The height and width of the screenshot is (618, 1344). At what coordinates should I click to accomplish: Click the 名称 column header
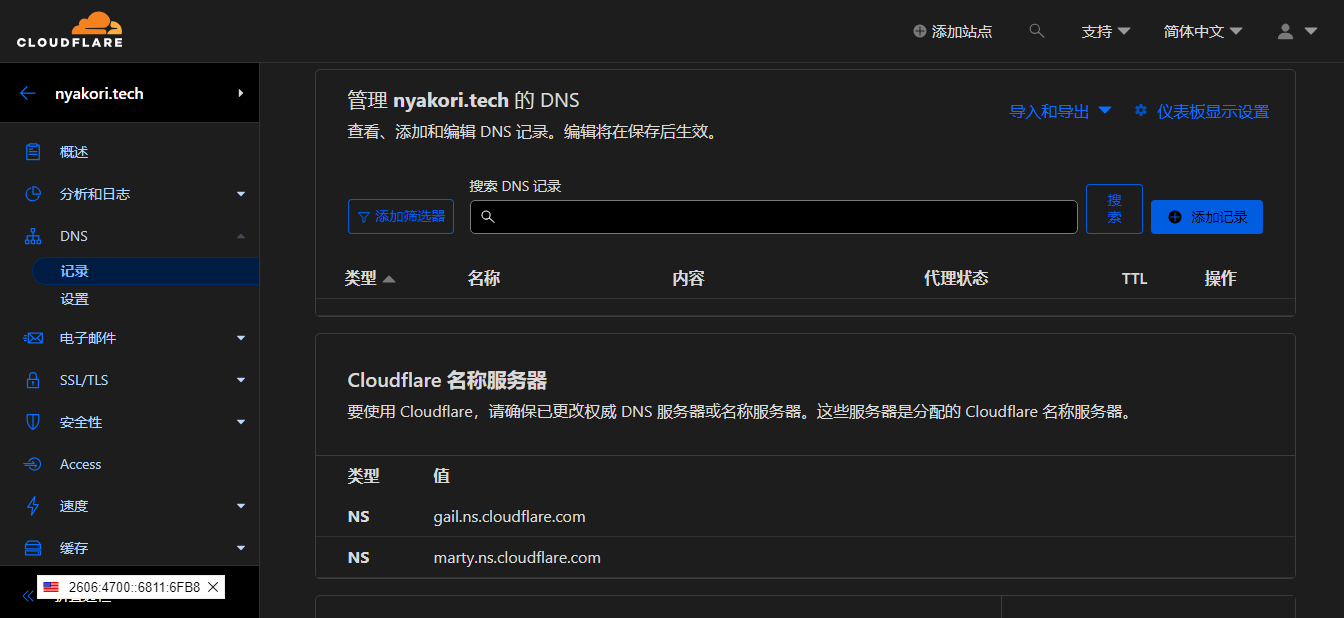coord(484,278)
